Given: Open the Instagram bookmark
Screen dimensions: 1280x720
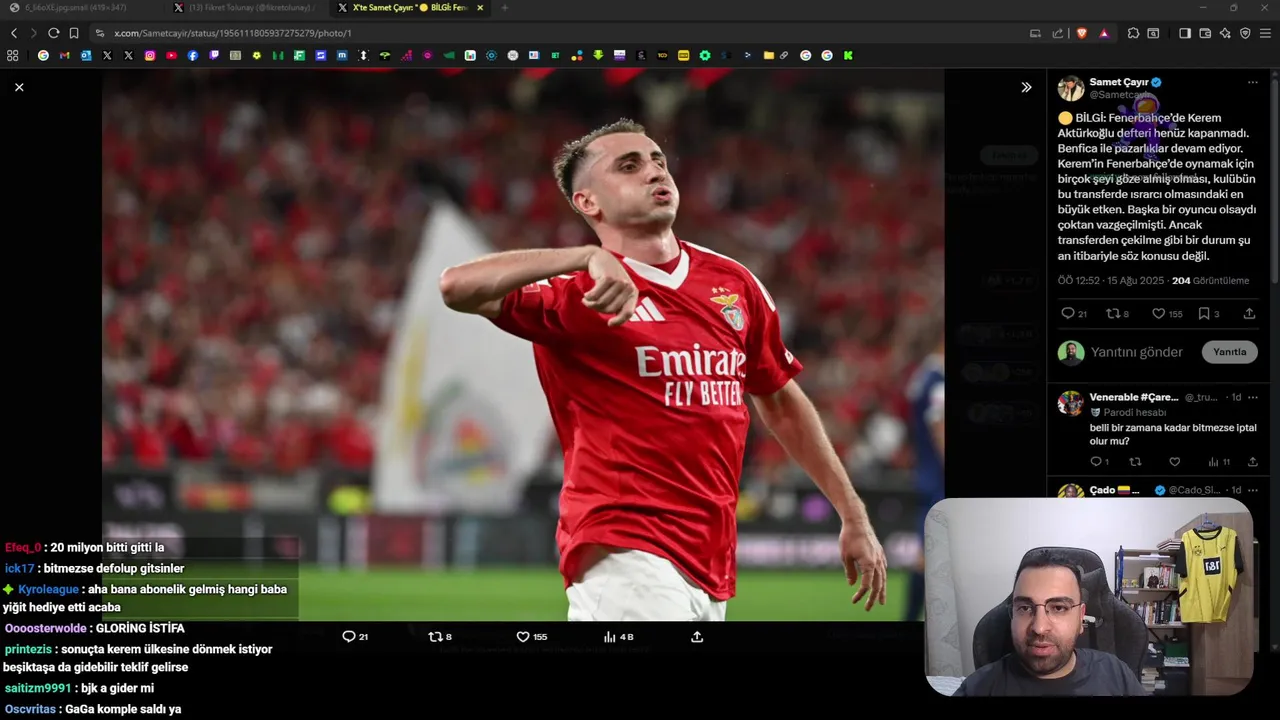Looking at the screenshot, I should pyautogui.click(x=150, y=56).
